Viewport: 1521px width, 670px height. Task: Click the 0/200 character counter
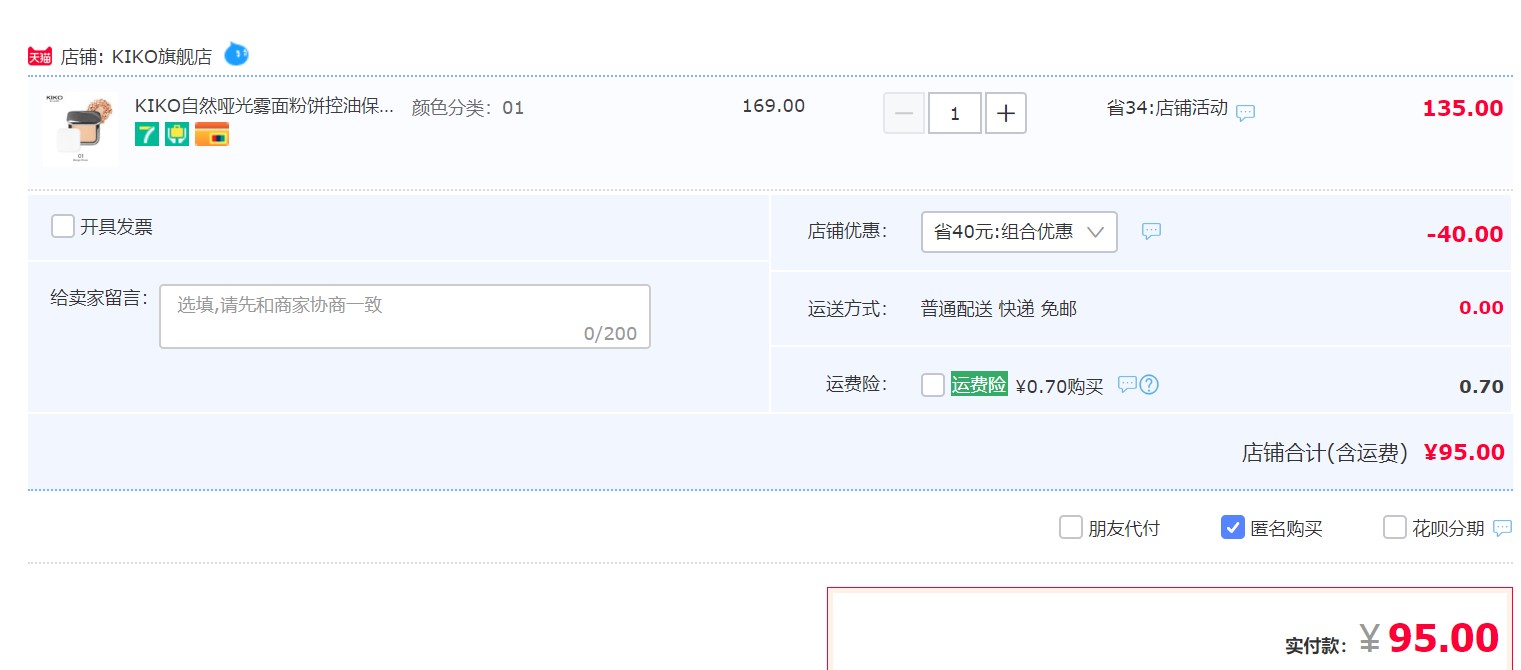pyautogui.click(x=610, y=334)
